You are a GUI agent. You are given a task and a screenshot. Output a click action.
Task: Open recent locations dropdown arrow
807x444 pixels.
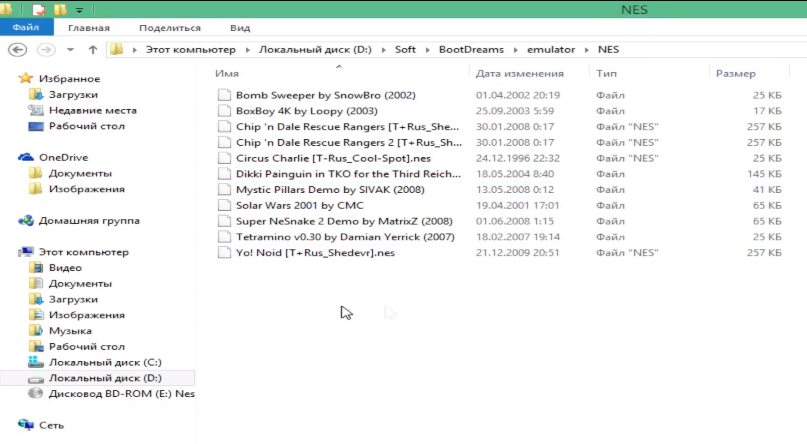pyautogui.click(x=71, y=50)
